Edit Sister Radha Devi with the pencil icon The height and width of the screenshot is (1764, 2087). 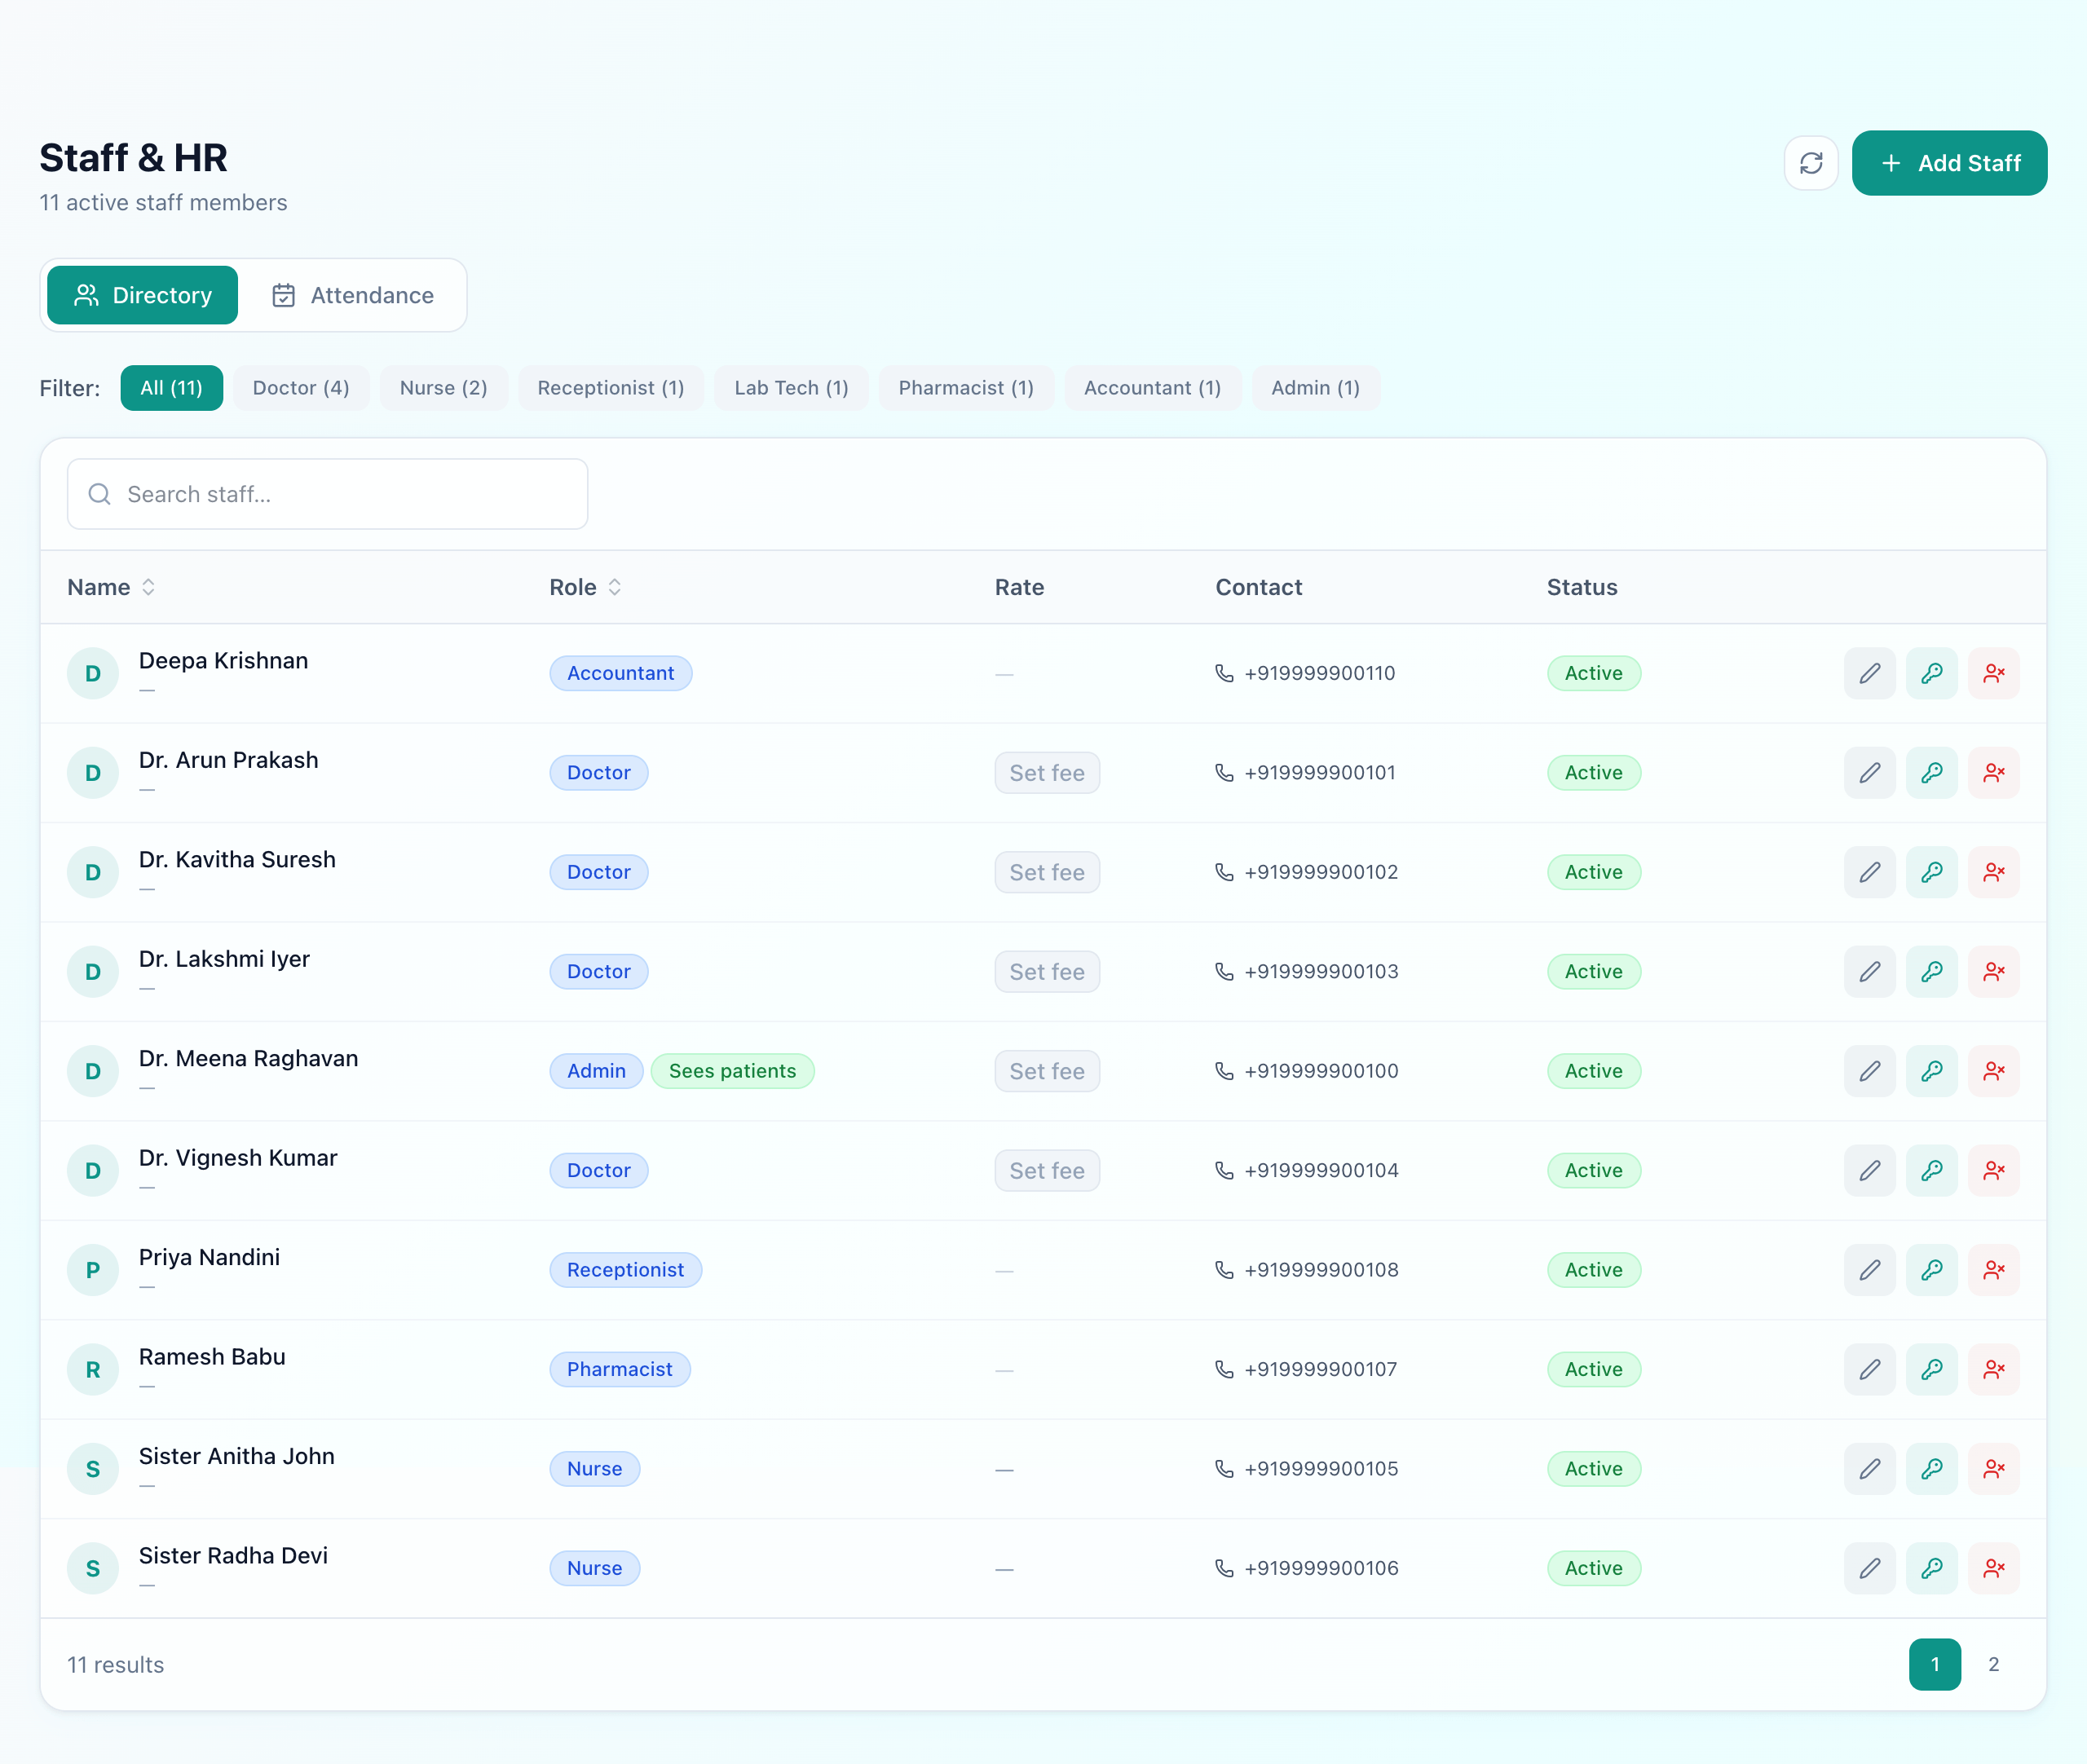[1869, 1568]
